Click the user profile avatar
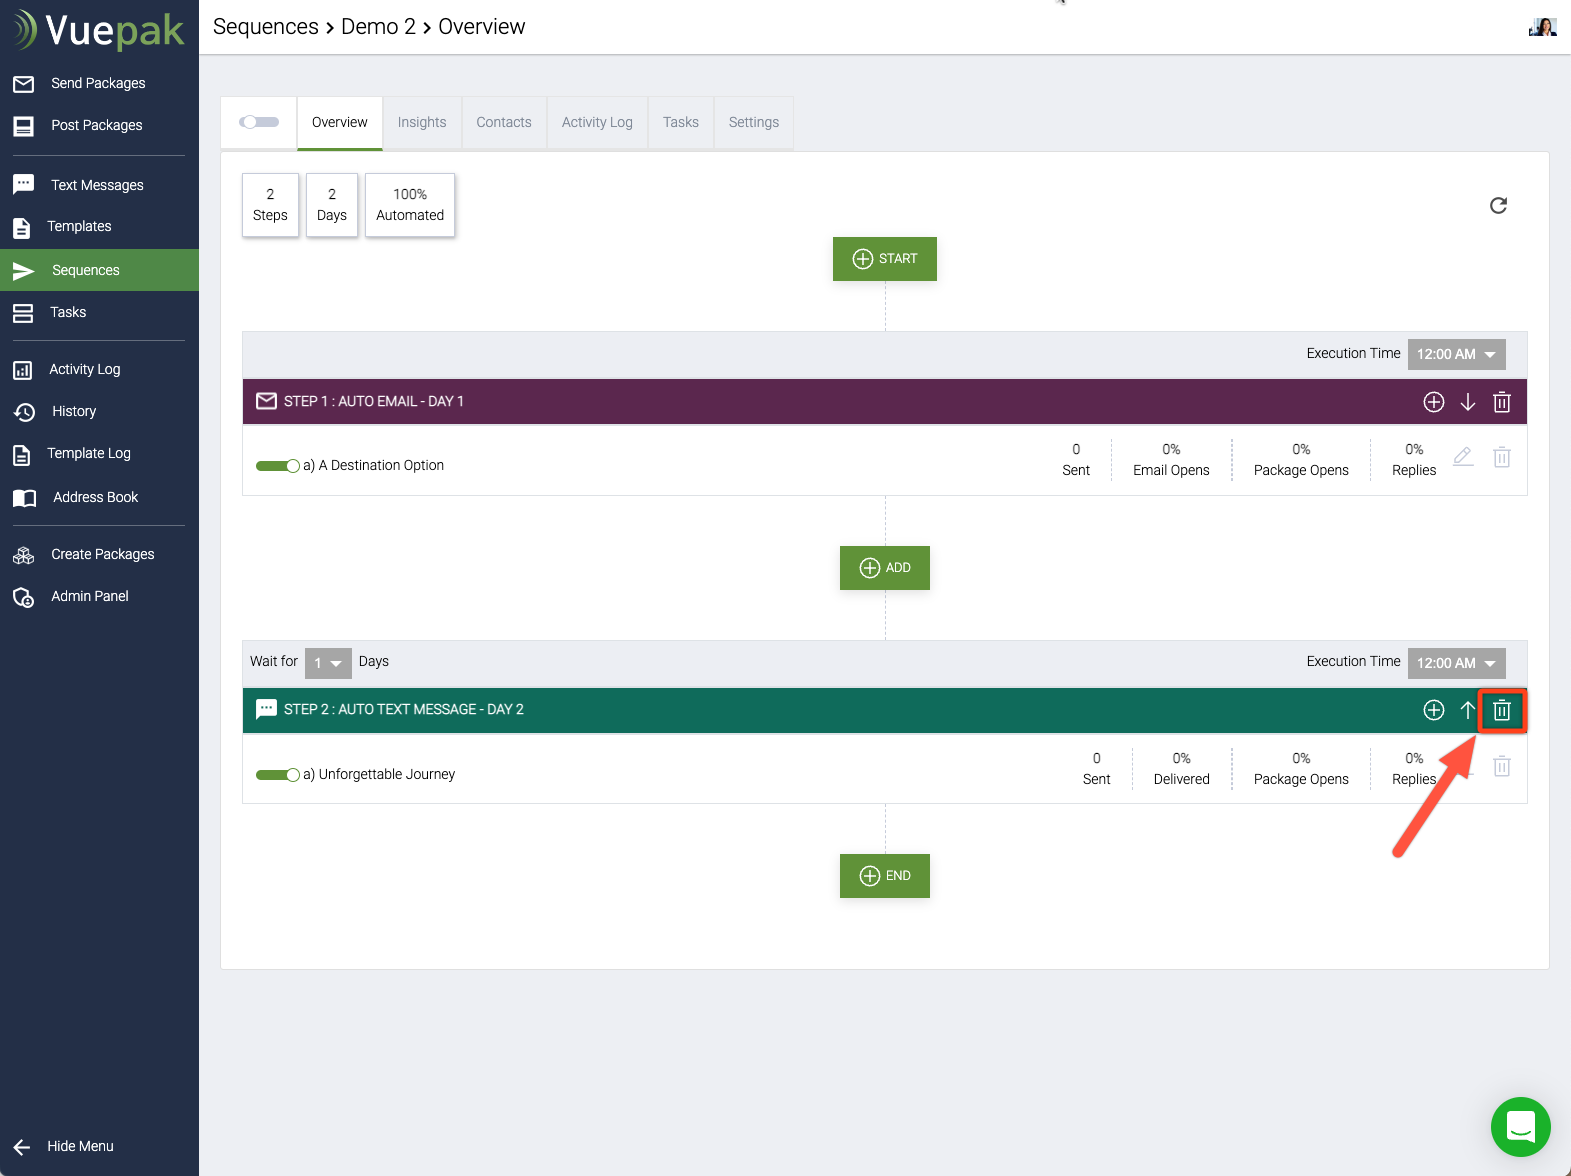This screenshot has width=1571, height=1176. click(1542, 27)
